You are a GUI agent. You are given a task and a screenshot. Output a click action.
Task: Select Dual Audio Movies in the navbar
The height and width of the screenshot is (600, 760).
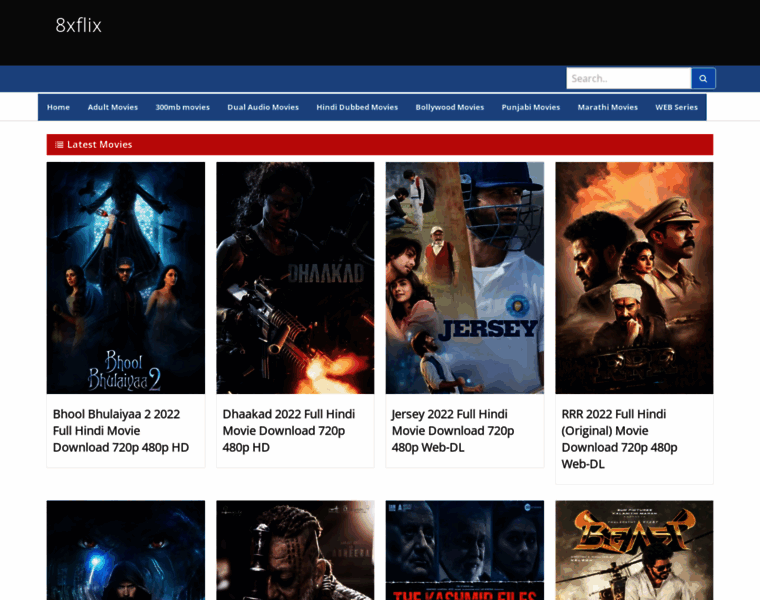click(263, 107)
